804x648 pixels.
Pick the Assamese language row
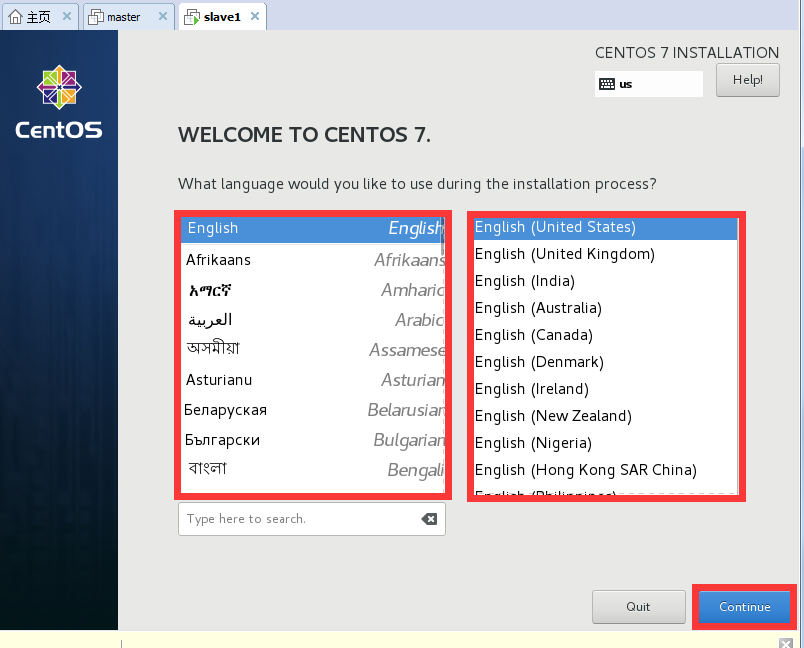coord(312,350)
